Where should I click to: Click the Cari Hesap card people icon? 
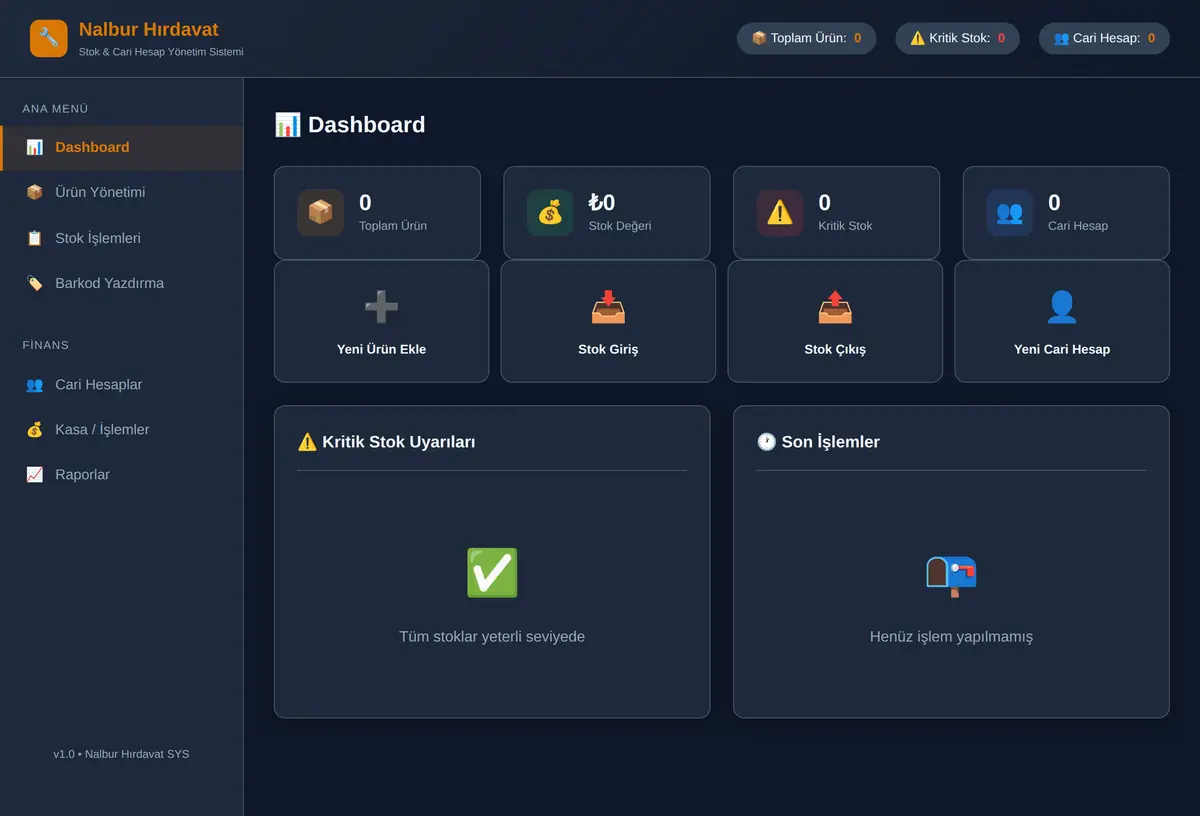coord(1009,213)
